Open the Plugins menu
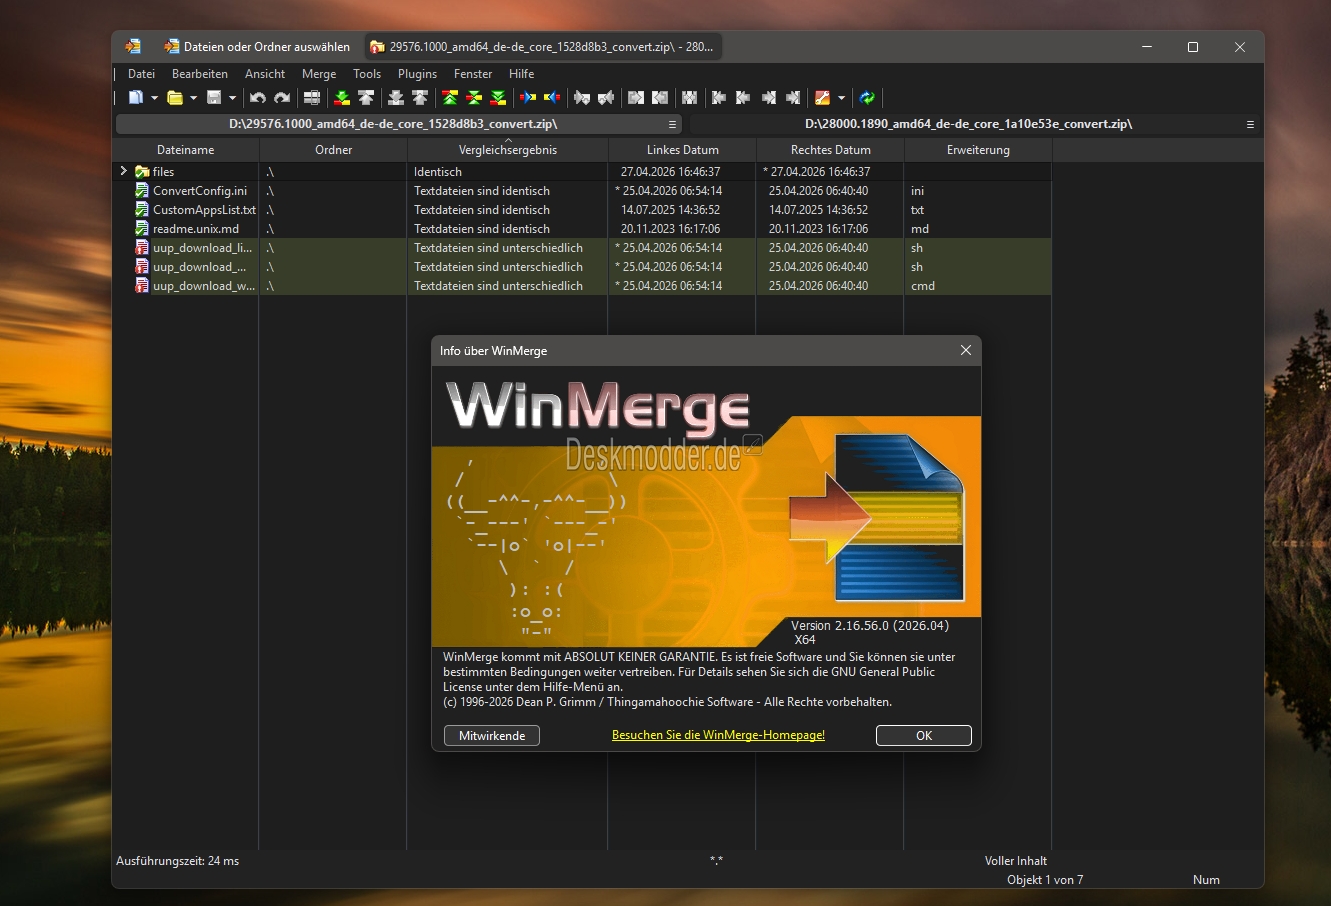 [x=417, y=74]
